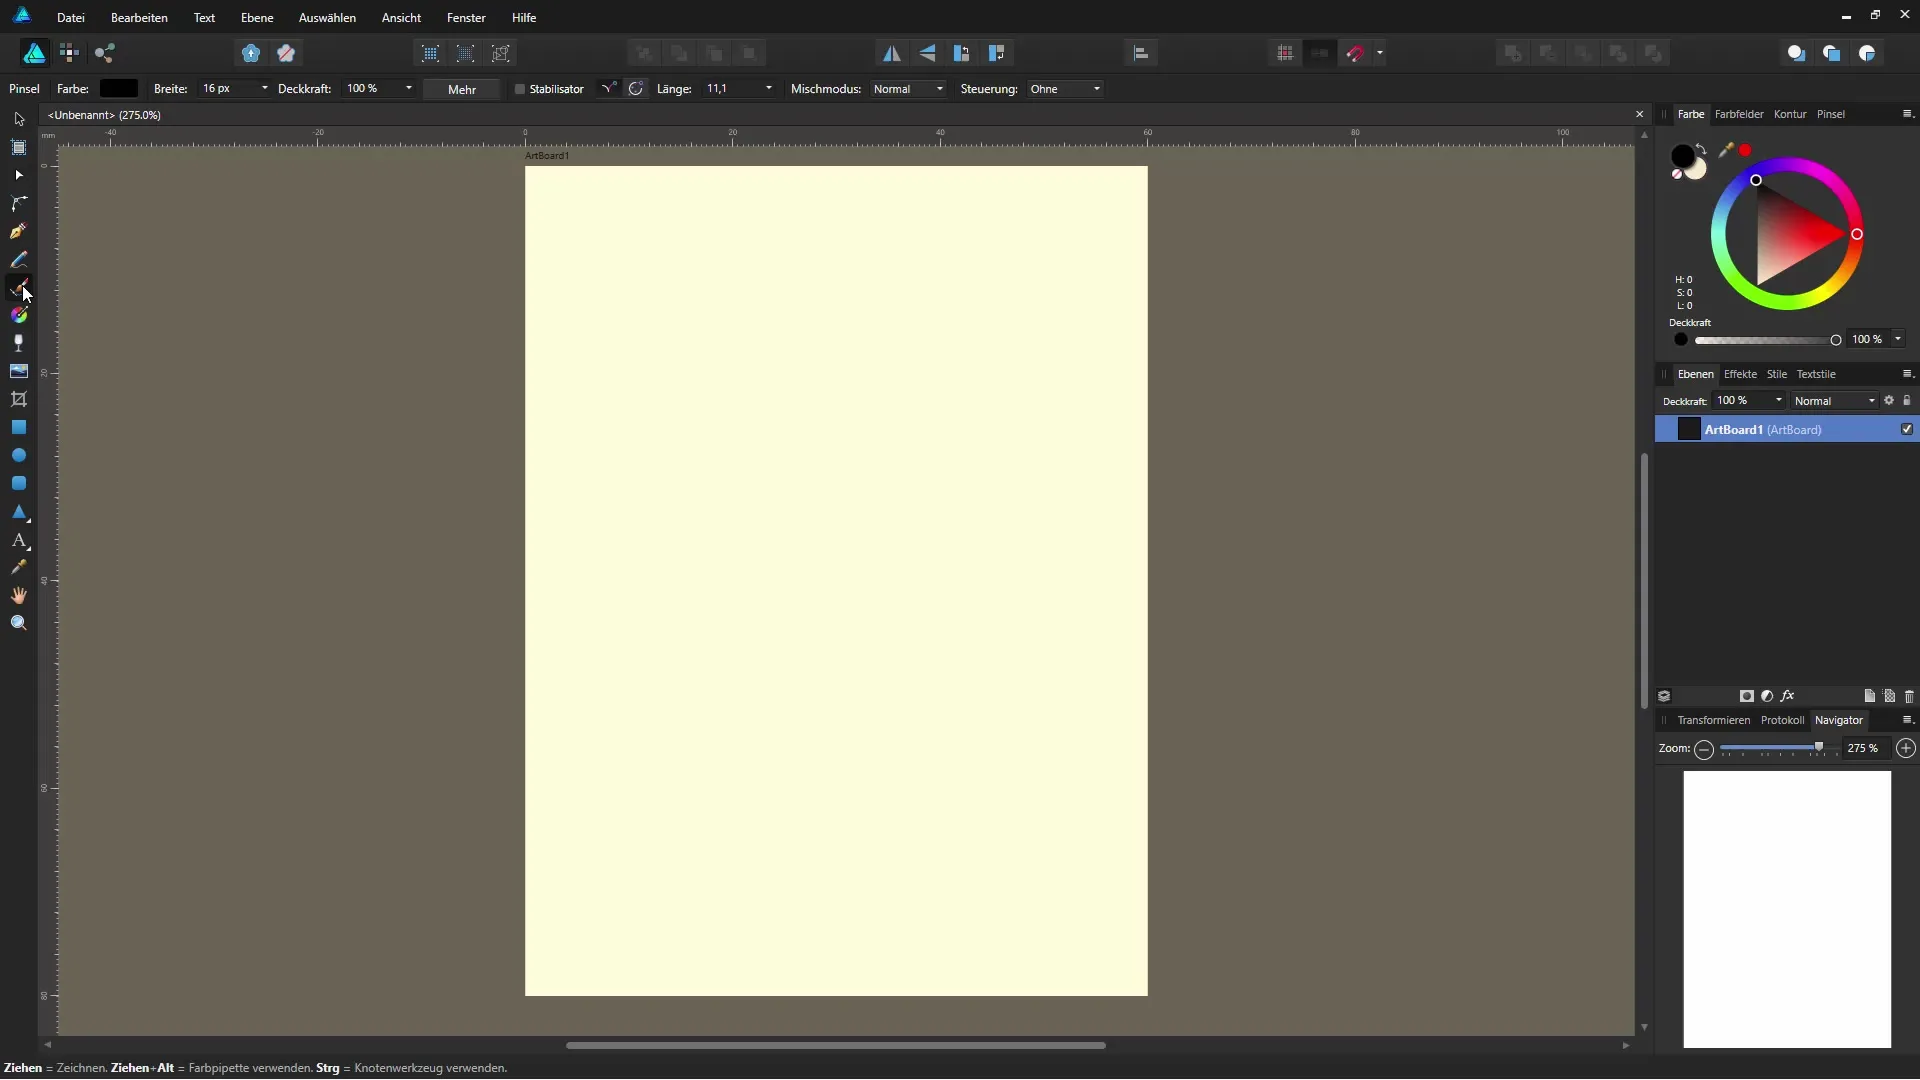The height and width of the screenshot is (1080, 1920).
Task: Switch to Pixel persona
Action: pos(69,53)
